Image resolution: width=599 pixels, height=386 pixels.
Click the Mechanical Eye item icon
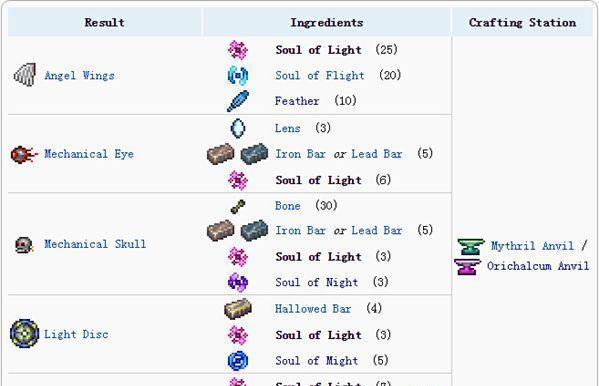point(24,154)
